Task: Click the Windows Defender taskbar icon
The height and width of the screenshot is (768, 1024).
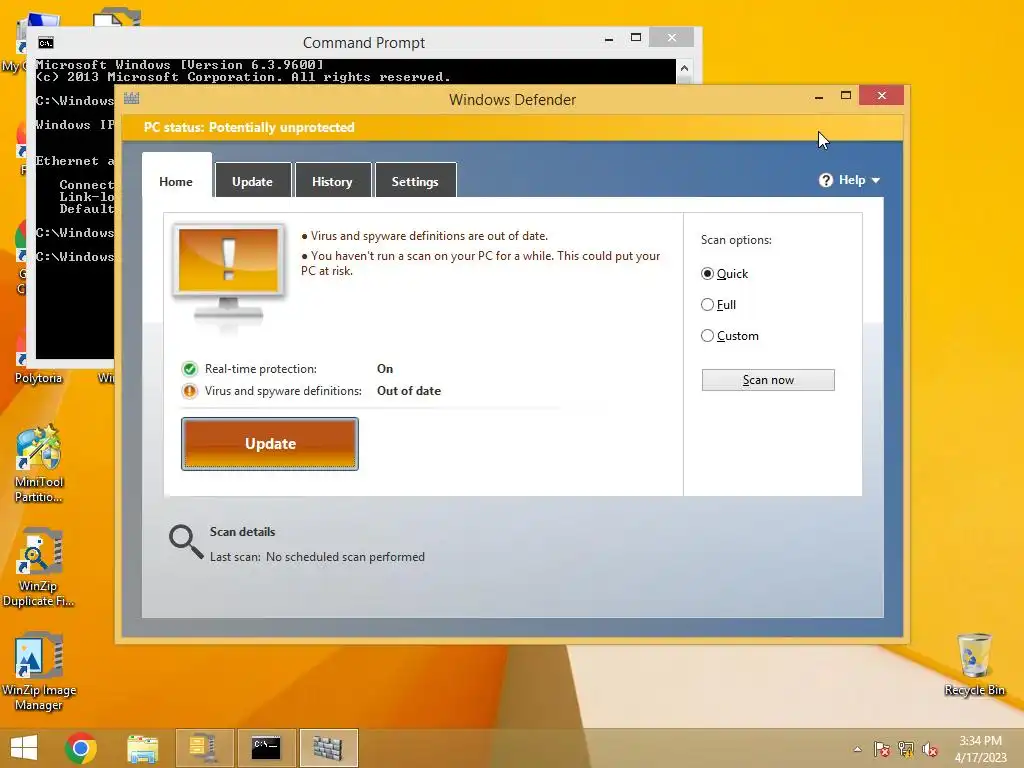Action: coord(328,748)
